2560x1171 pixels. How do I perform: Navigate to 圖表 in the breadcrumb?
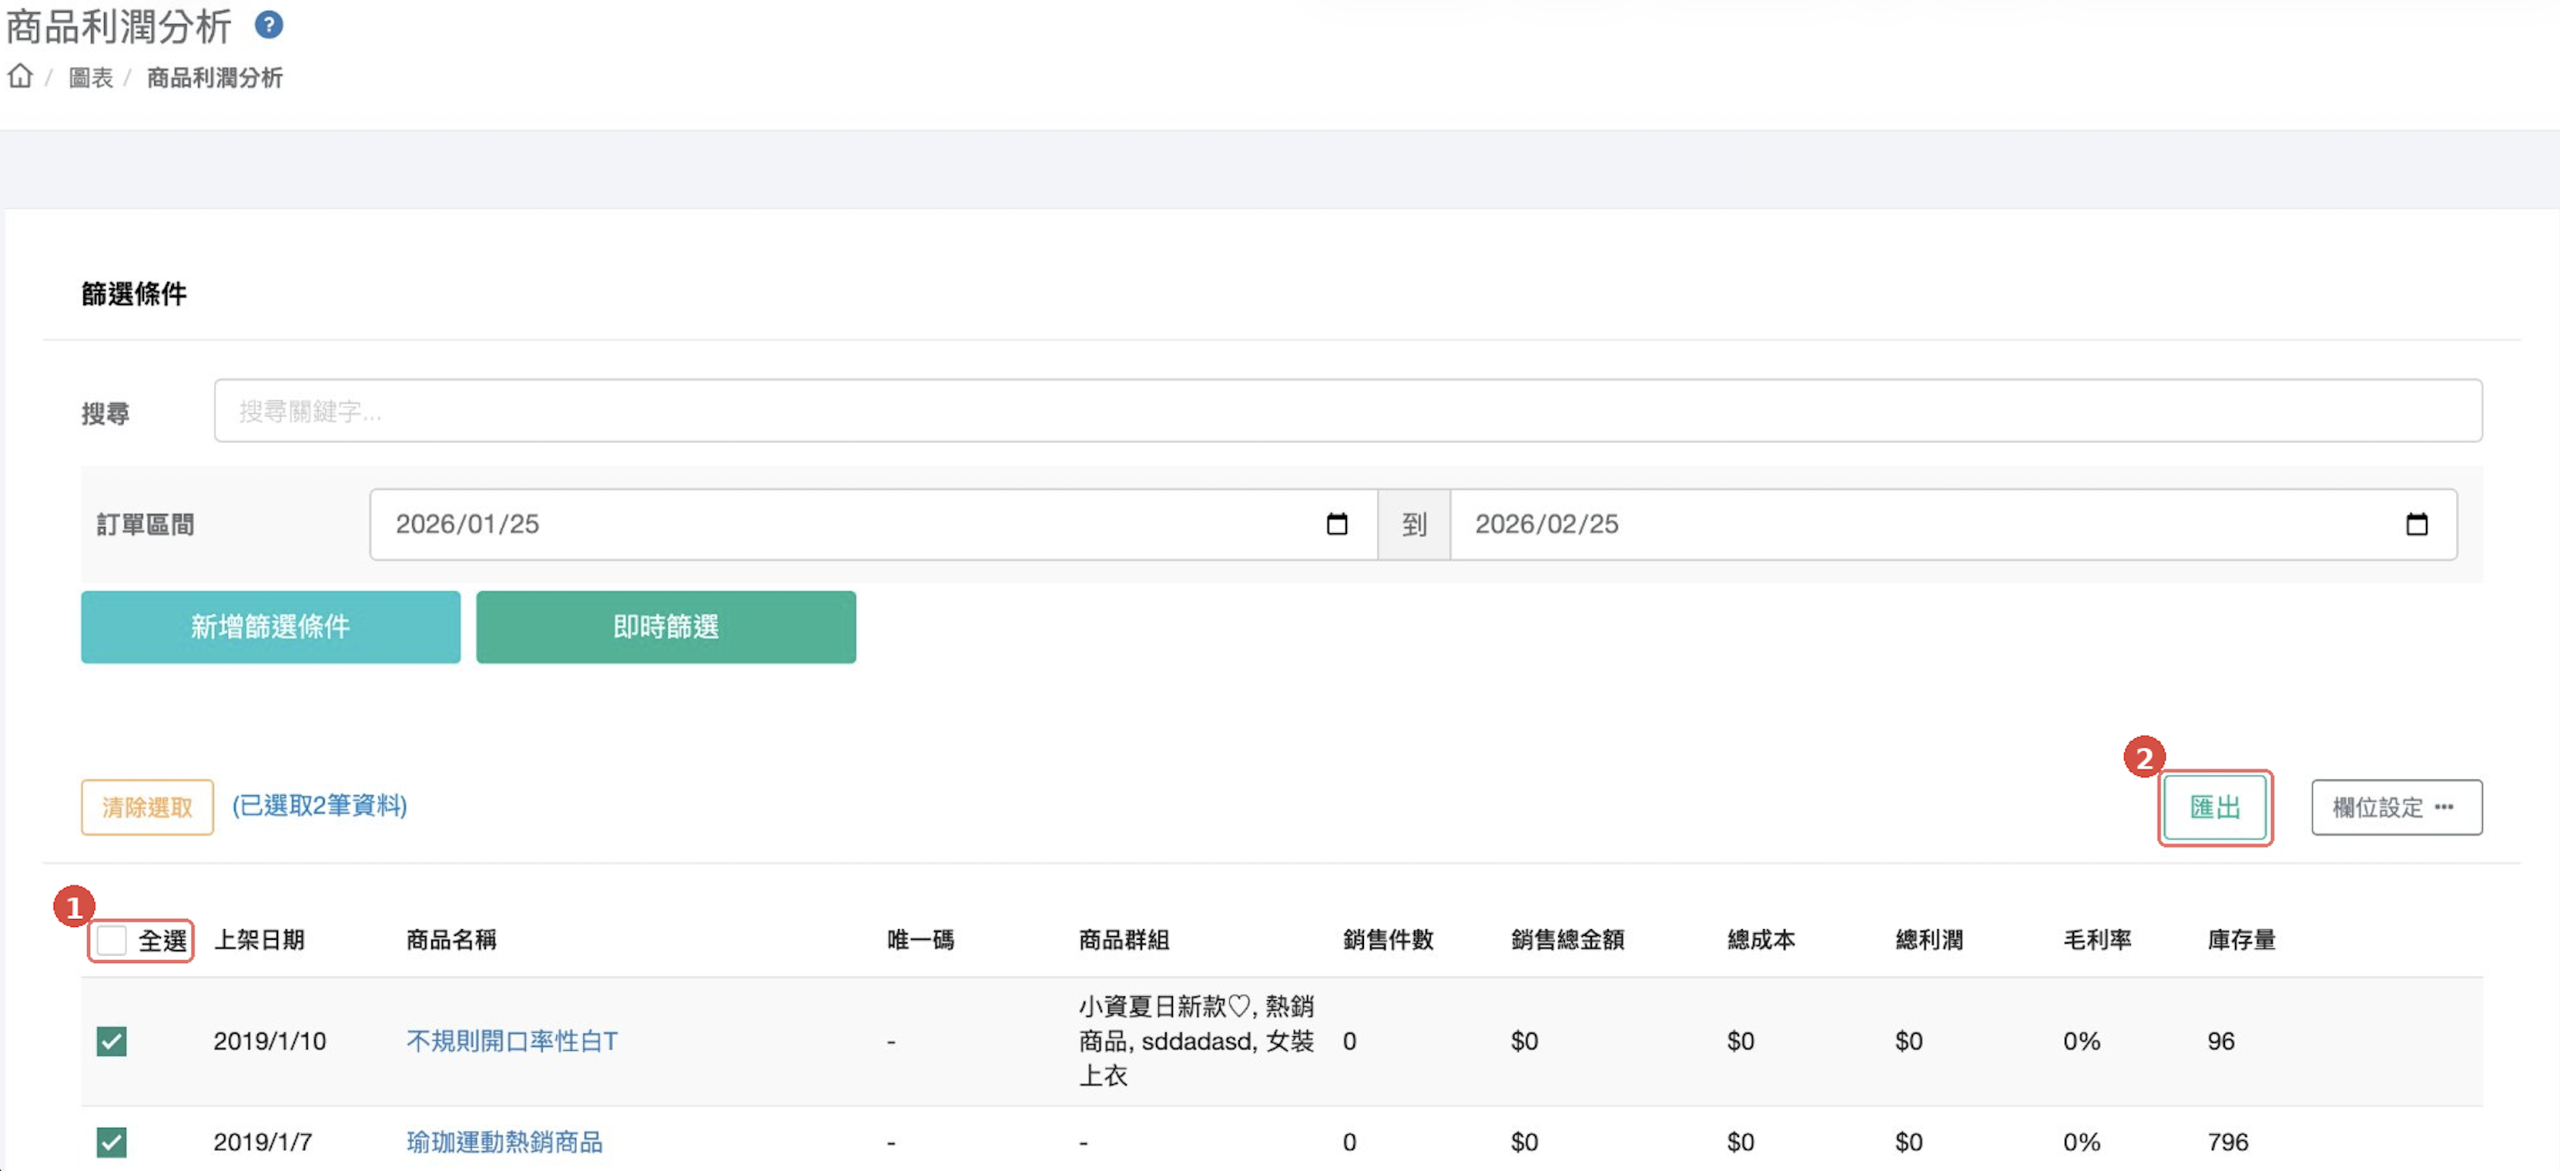[90, 78]
